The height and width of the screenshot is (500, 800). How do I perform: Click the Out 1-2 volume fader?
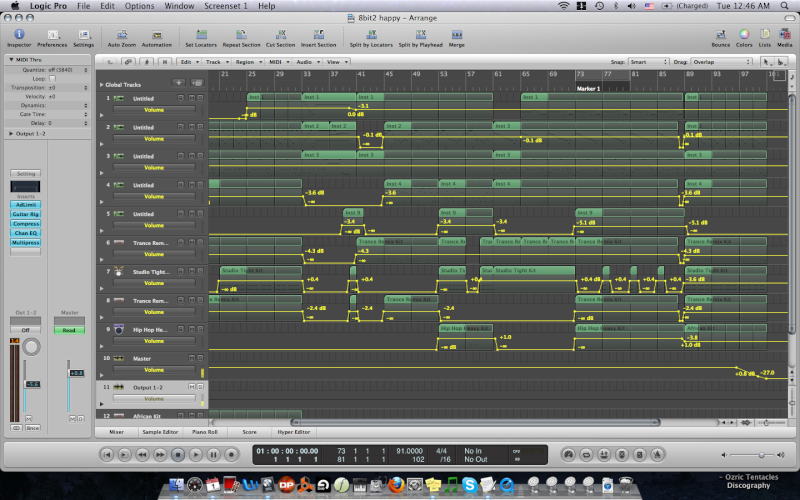tap(32, 384)
